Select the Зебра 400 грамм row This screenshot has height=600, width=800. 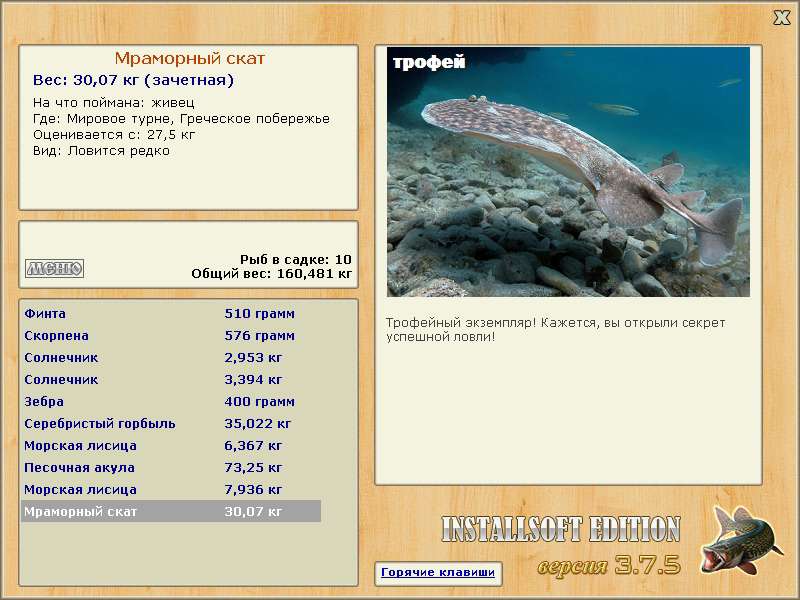(x=171, y=402)
